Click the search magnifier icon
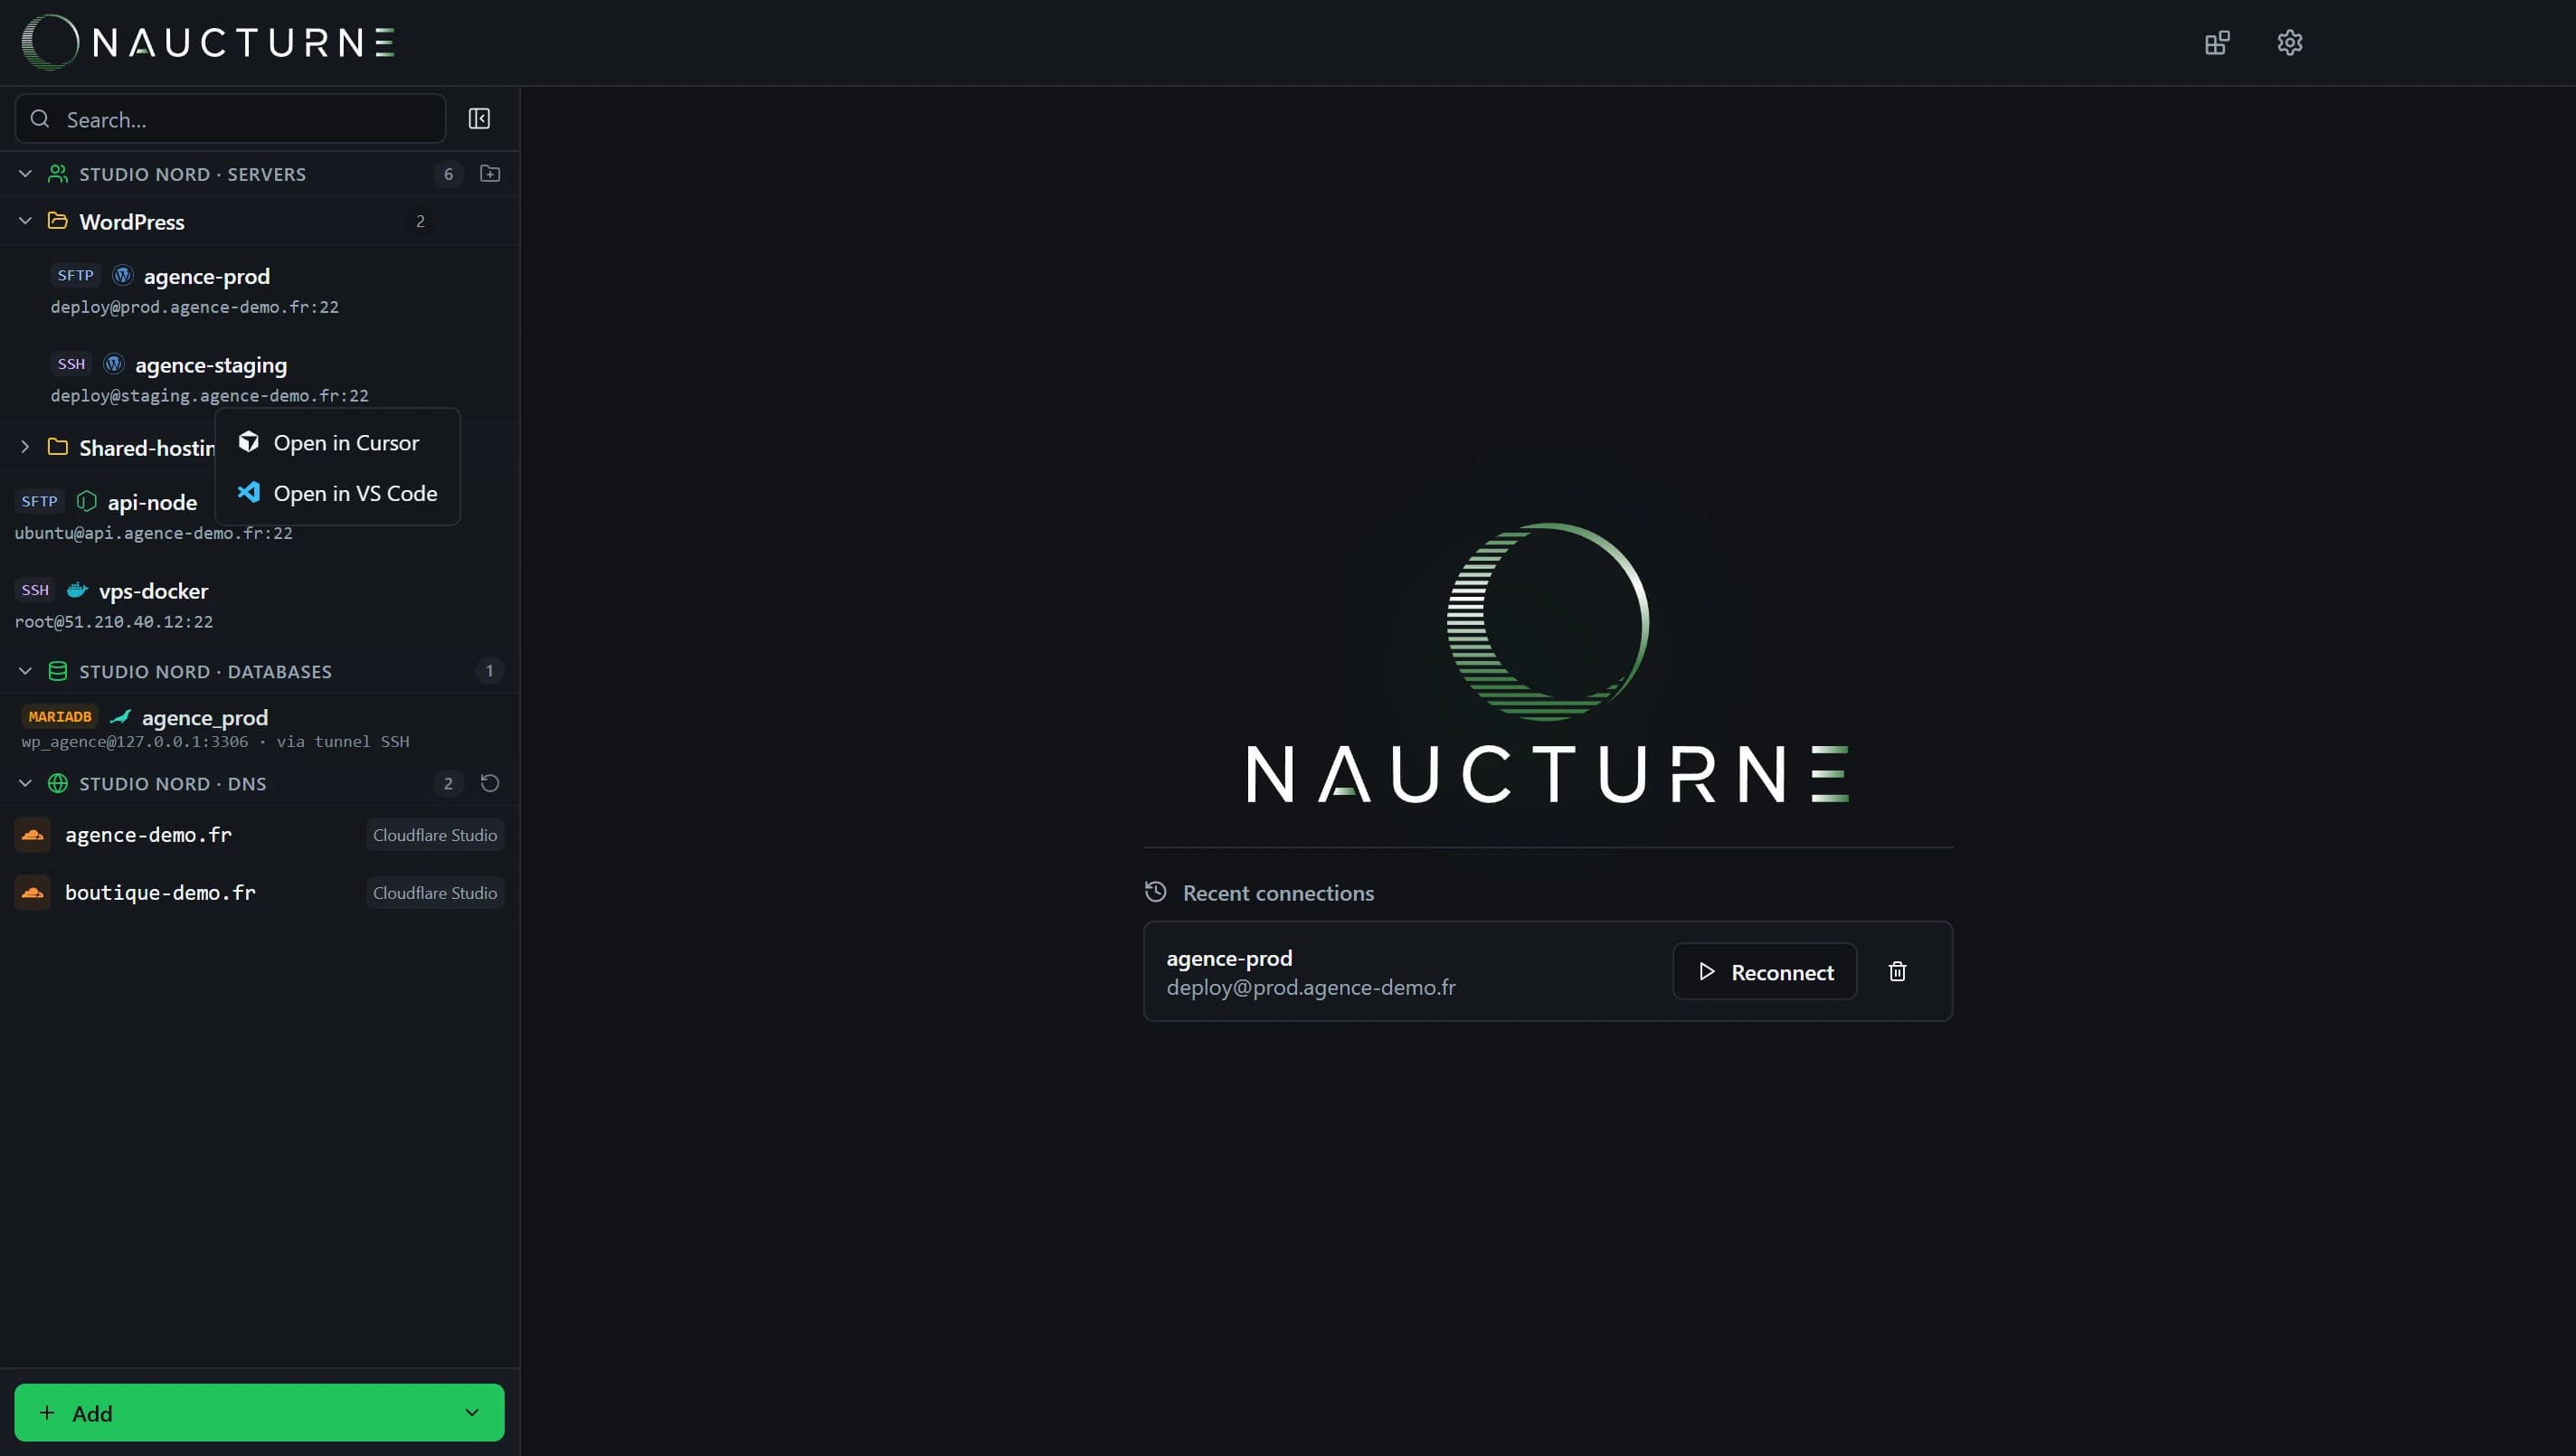Screen dimensions: 2576x1456 (x=40, y=119)
